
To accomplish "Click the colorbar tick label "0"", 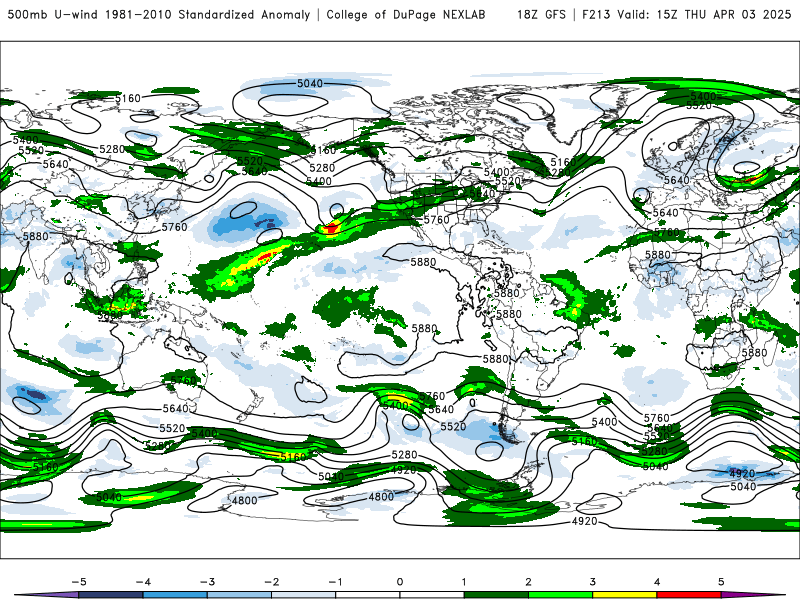I will pyautogui.click(x=400, y=582).
